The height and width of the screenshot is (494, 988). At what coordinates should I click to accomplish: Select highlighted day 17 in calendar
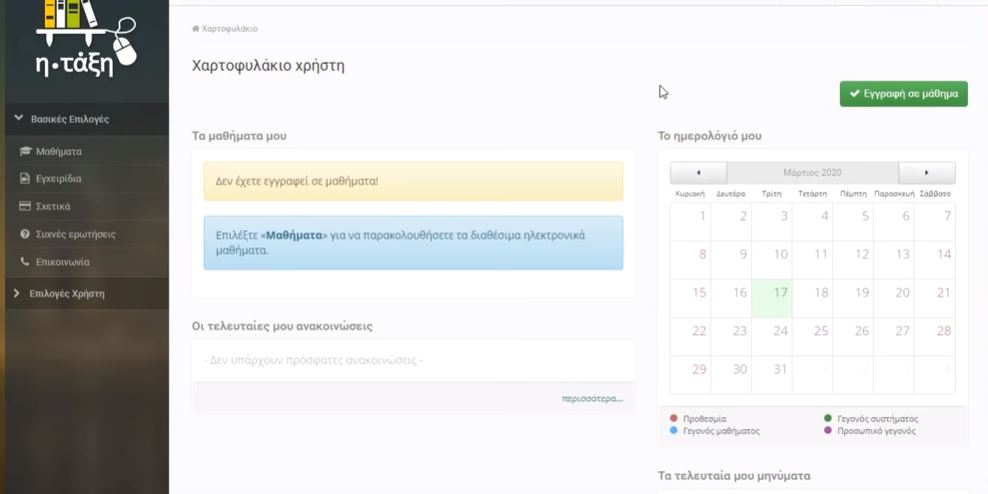(x=772, y=299)
